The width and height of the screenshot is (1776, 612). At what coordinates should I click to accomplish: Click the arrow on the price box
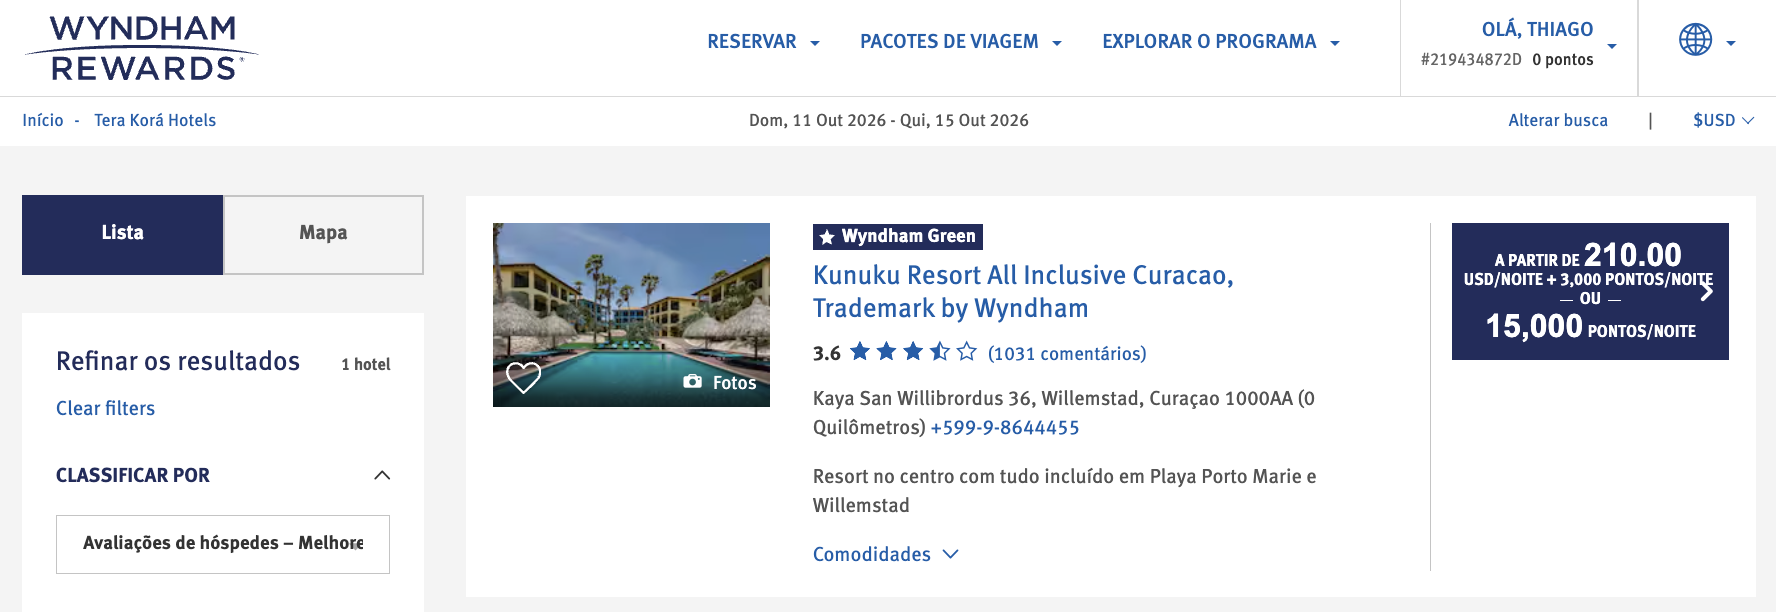(1706, 290)
